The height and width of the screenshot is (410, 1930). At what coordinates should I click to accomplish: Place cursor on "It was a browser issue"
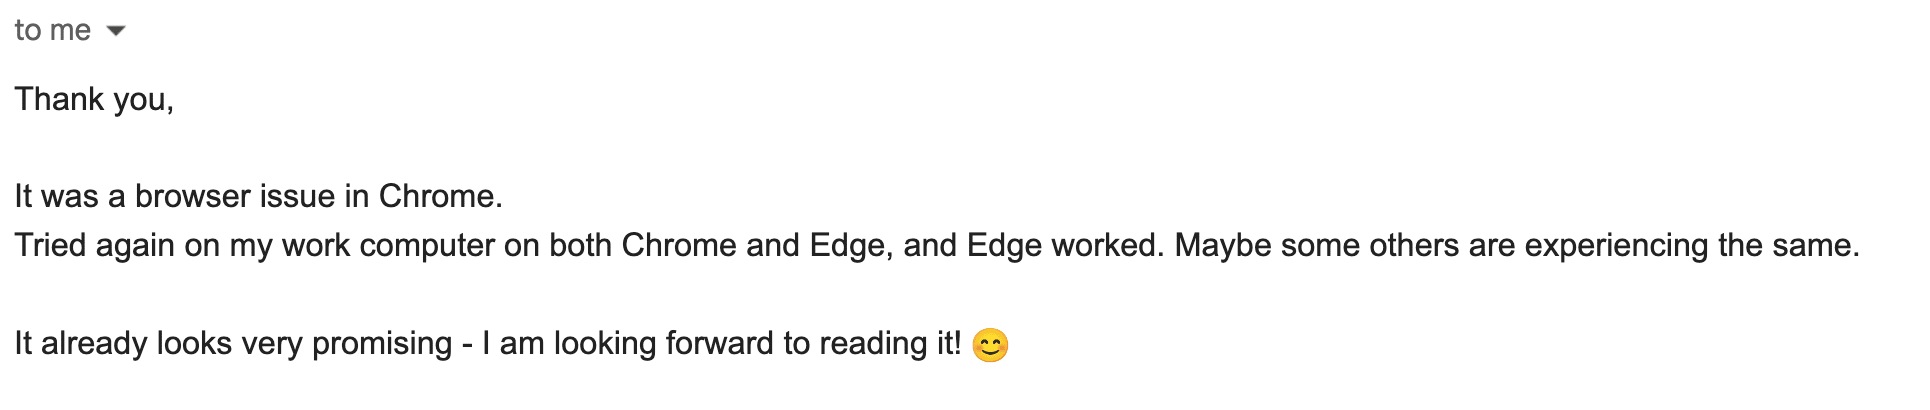pos(142,196)
